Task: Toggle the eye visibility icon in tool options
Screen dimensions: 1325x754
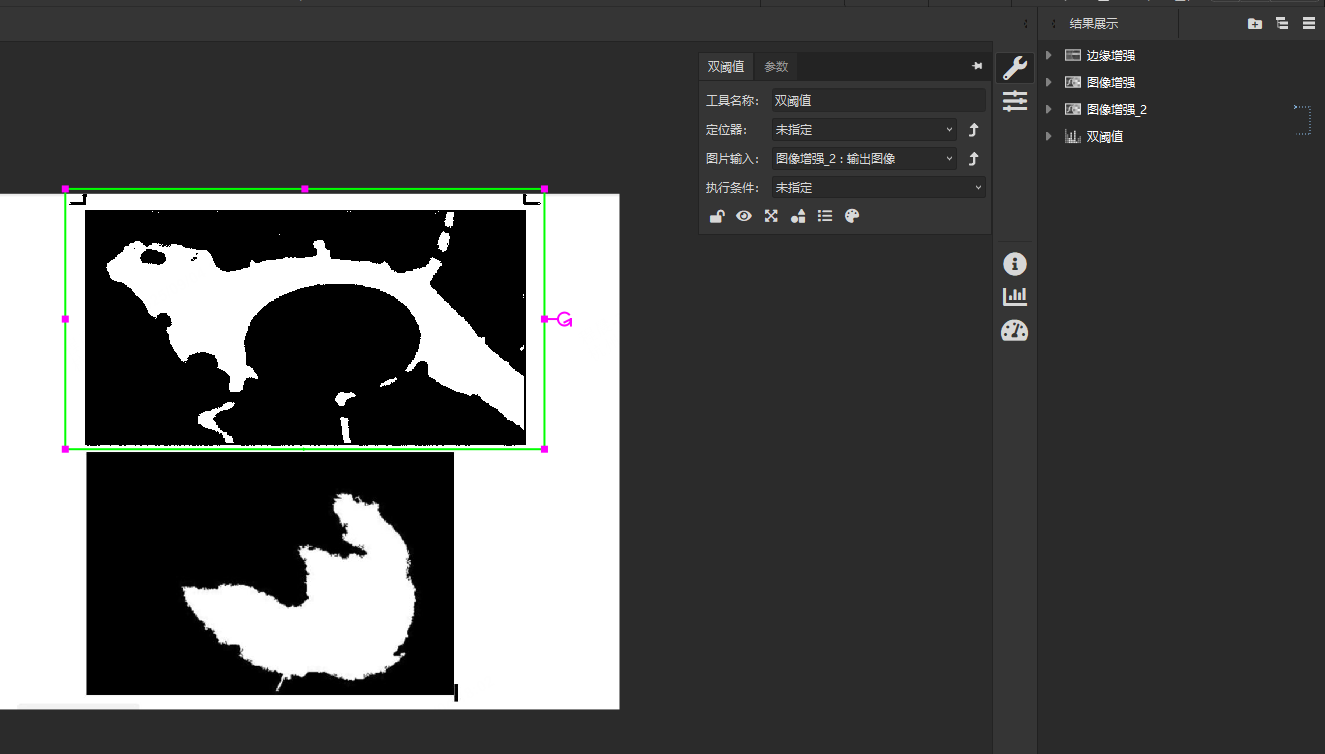Action: pos(743,215)
